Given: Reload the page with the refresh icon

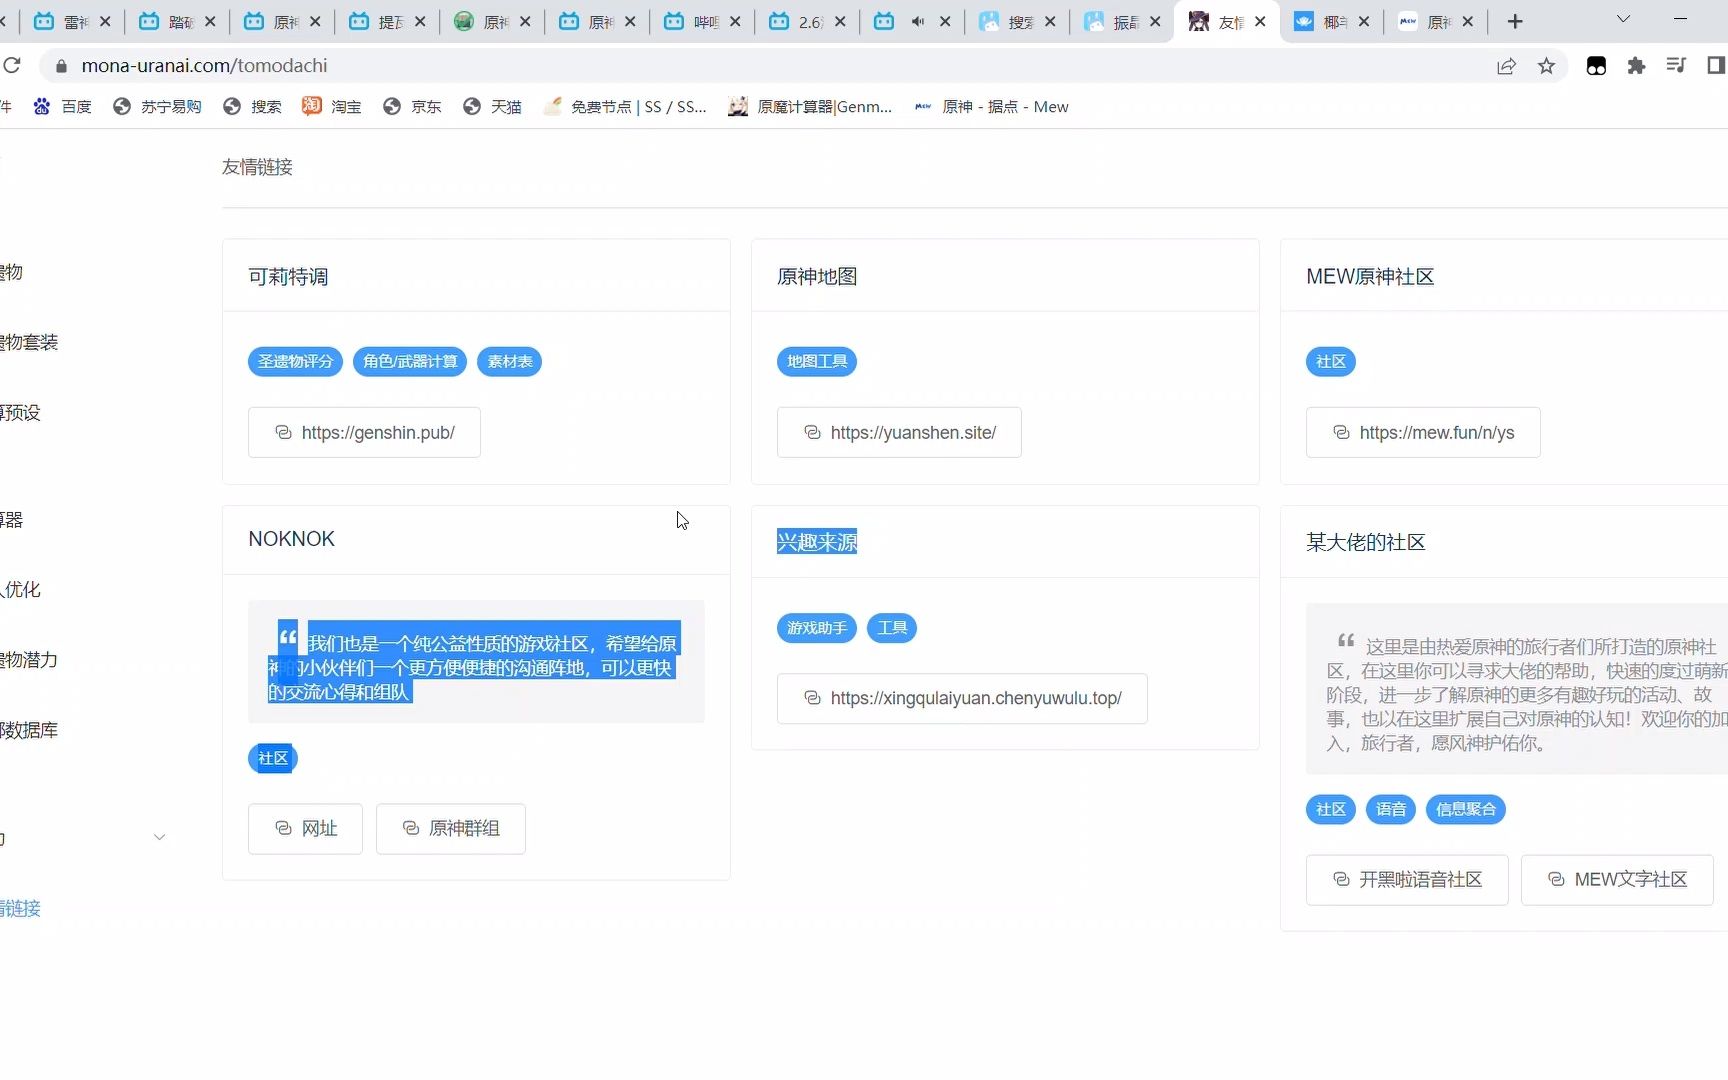Looking at the screenshot, I should tap(12, 66).
